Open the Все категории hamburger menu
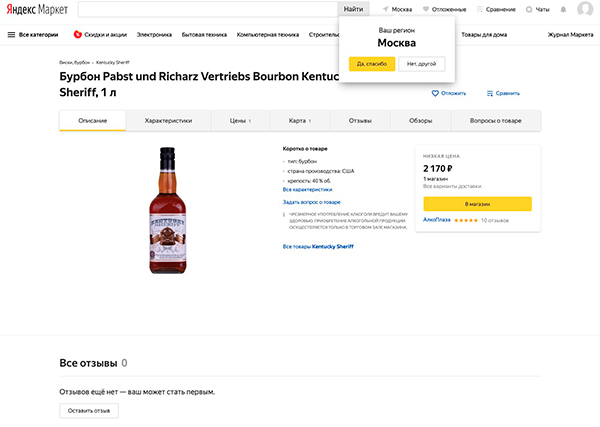Screen dimensions: 600x427 tap(12, 34)
